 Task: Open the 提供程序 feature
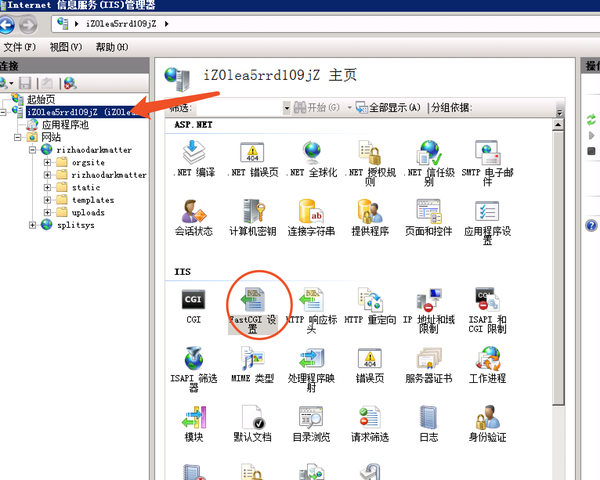(x=370, y=217)
